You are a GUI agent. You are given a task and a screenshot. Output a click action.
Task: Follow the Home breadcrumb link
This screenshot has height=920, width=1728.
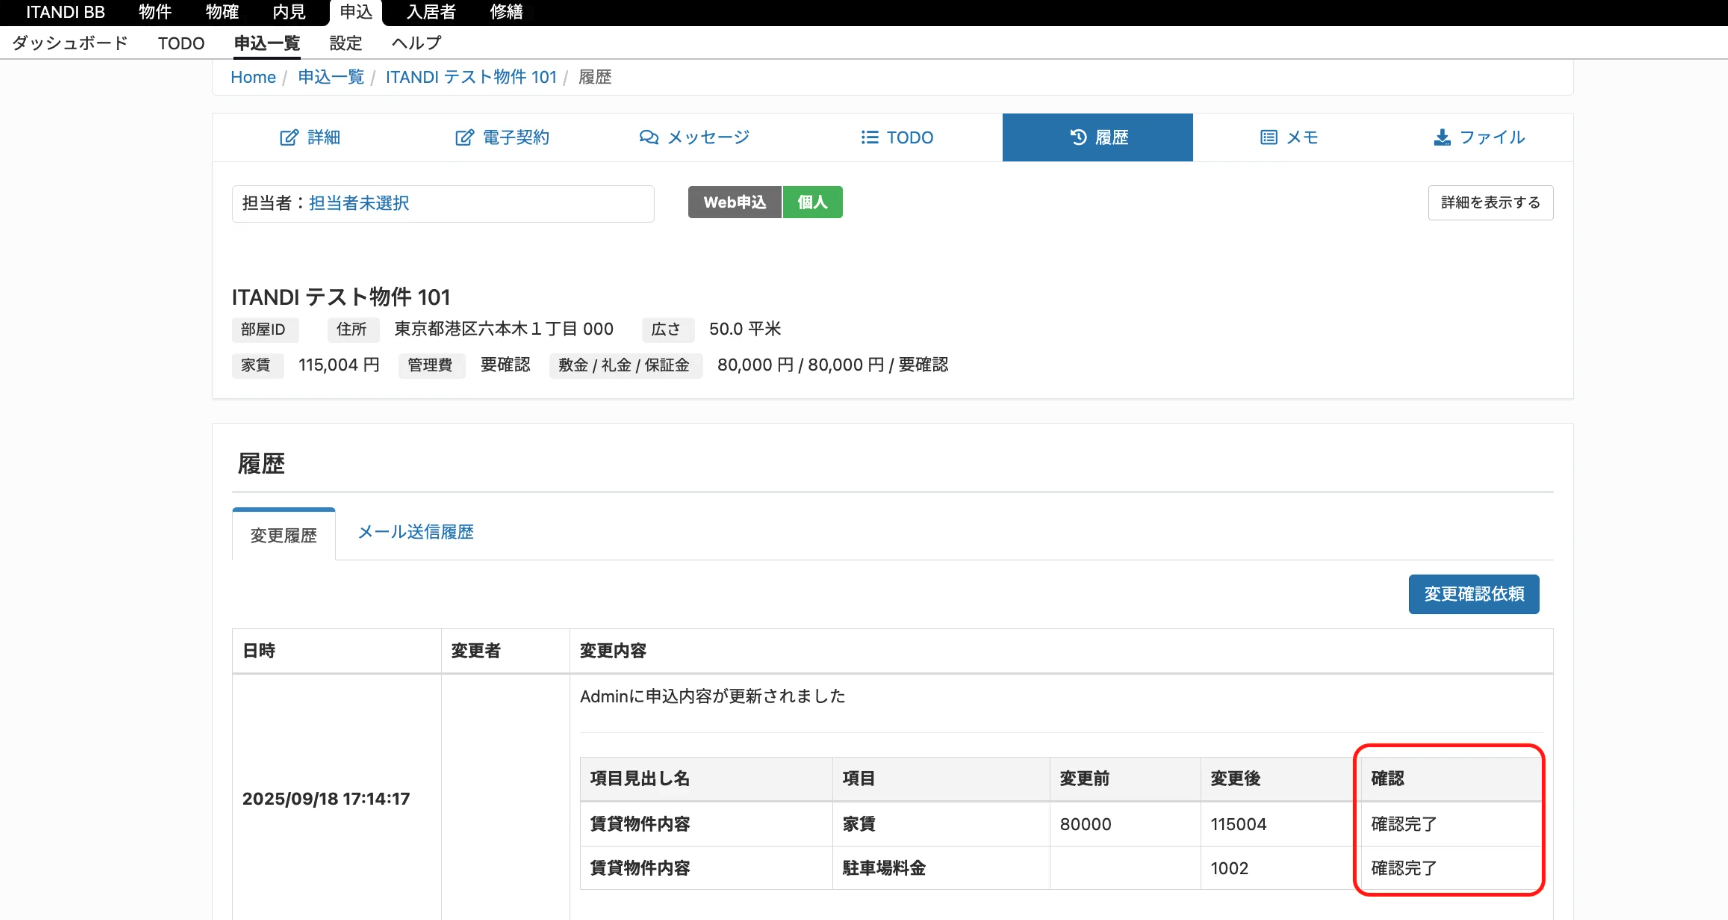[x=253, y=77]
